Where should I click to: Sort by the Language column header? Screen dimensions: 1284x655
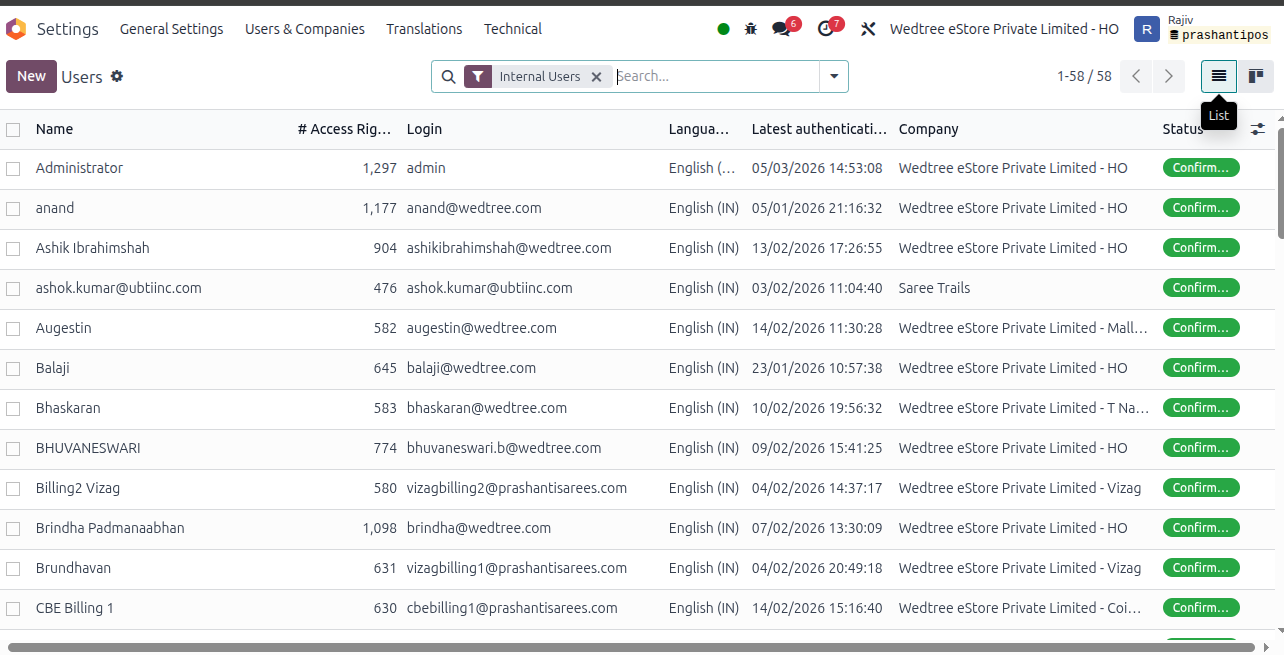click(700, 129)
